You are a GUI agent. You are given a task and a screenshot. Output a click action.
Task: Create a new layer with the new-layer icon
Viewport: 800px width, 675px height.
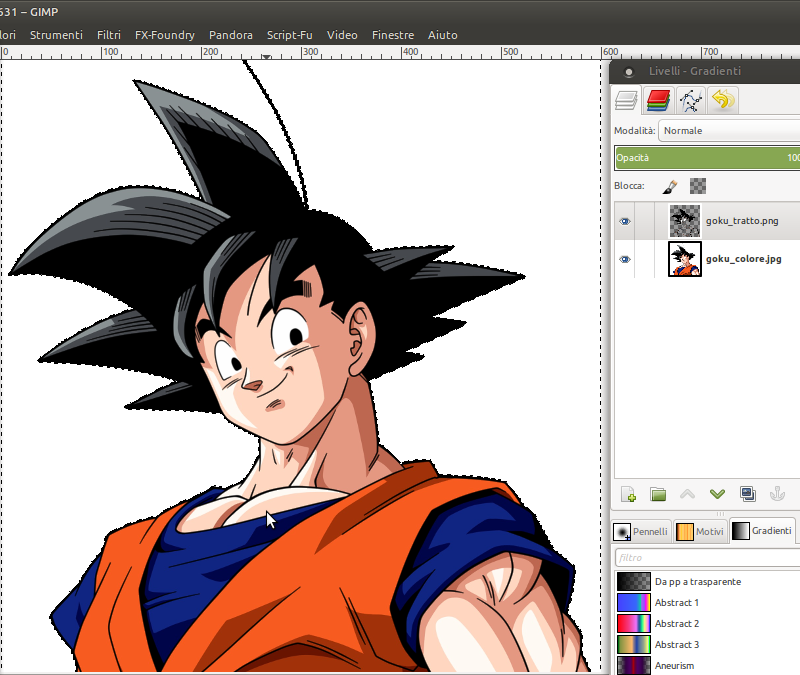click(629, 494)
